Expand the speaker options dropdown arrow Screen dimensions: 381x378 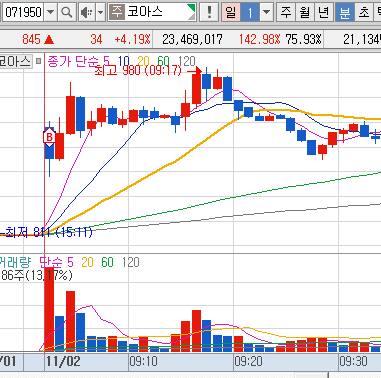(x=100, y=12)
